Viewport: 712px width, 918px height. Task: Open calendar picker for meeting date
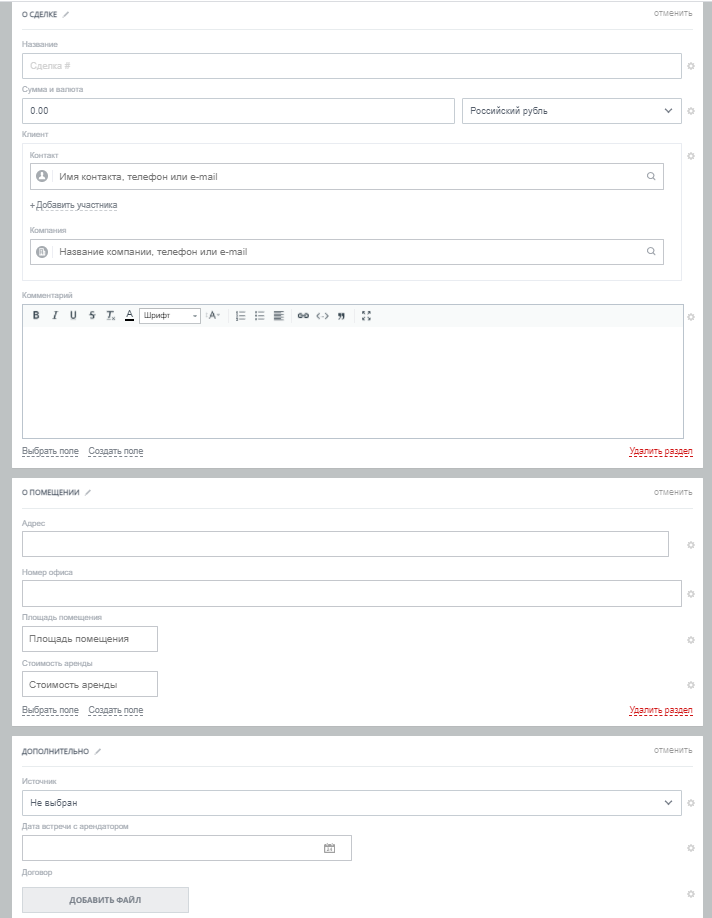click(x=329, y=848)
